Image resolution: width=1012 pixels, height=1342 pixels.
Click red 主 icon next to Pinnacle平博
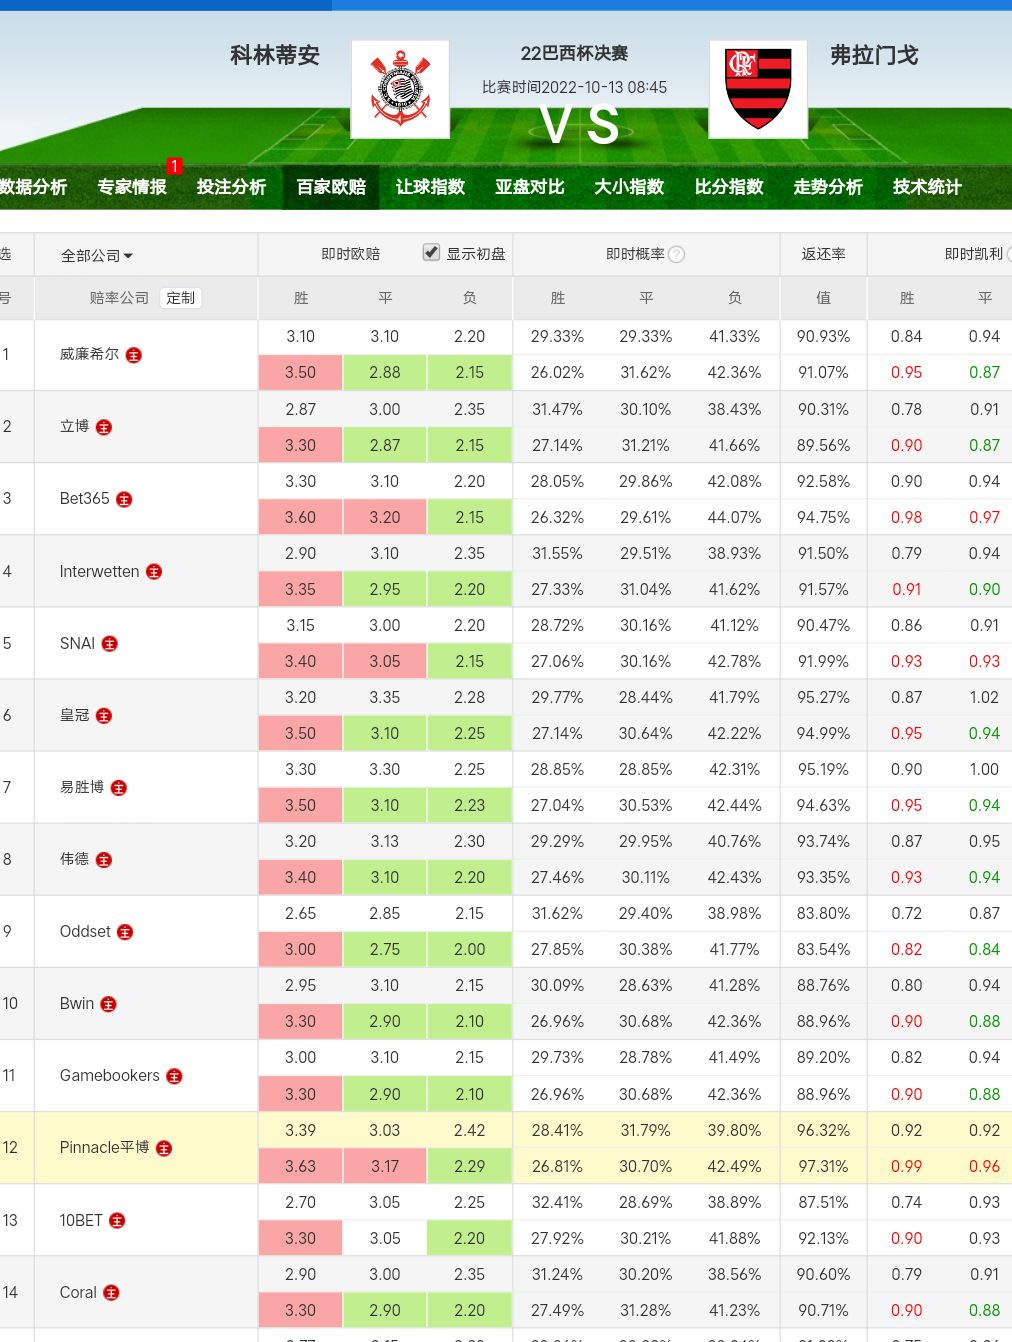[164, 1148]
